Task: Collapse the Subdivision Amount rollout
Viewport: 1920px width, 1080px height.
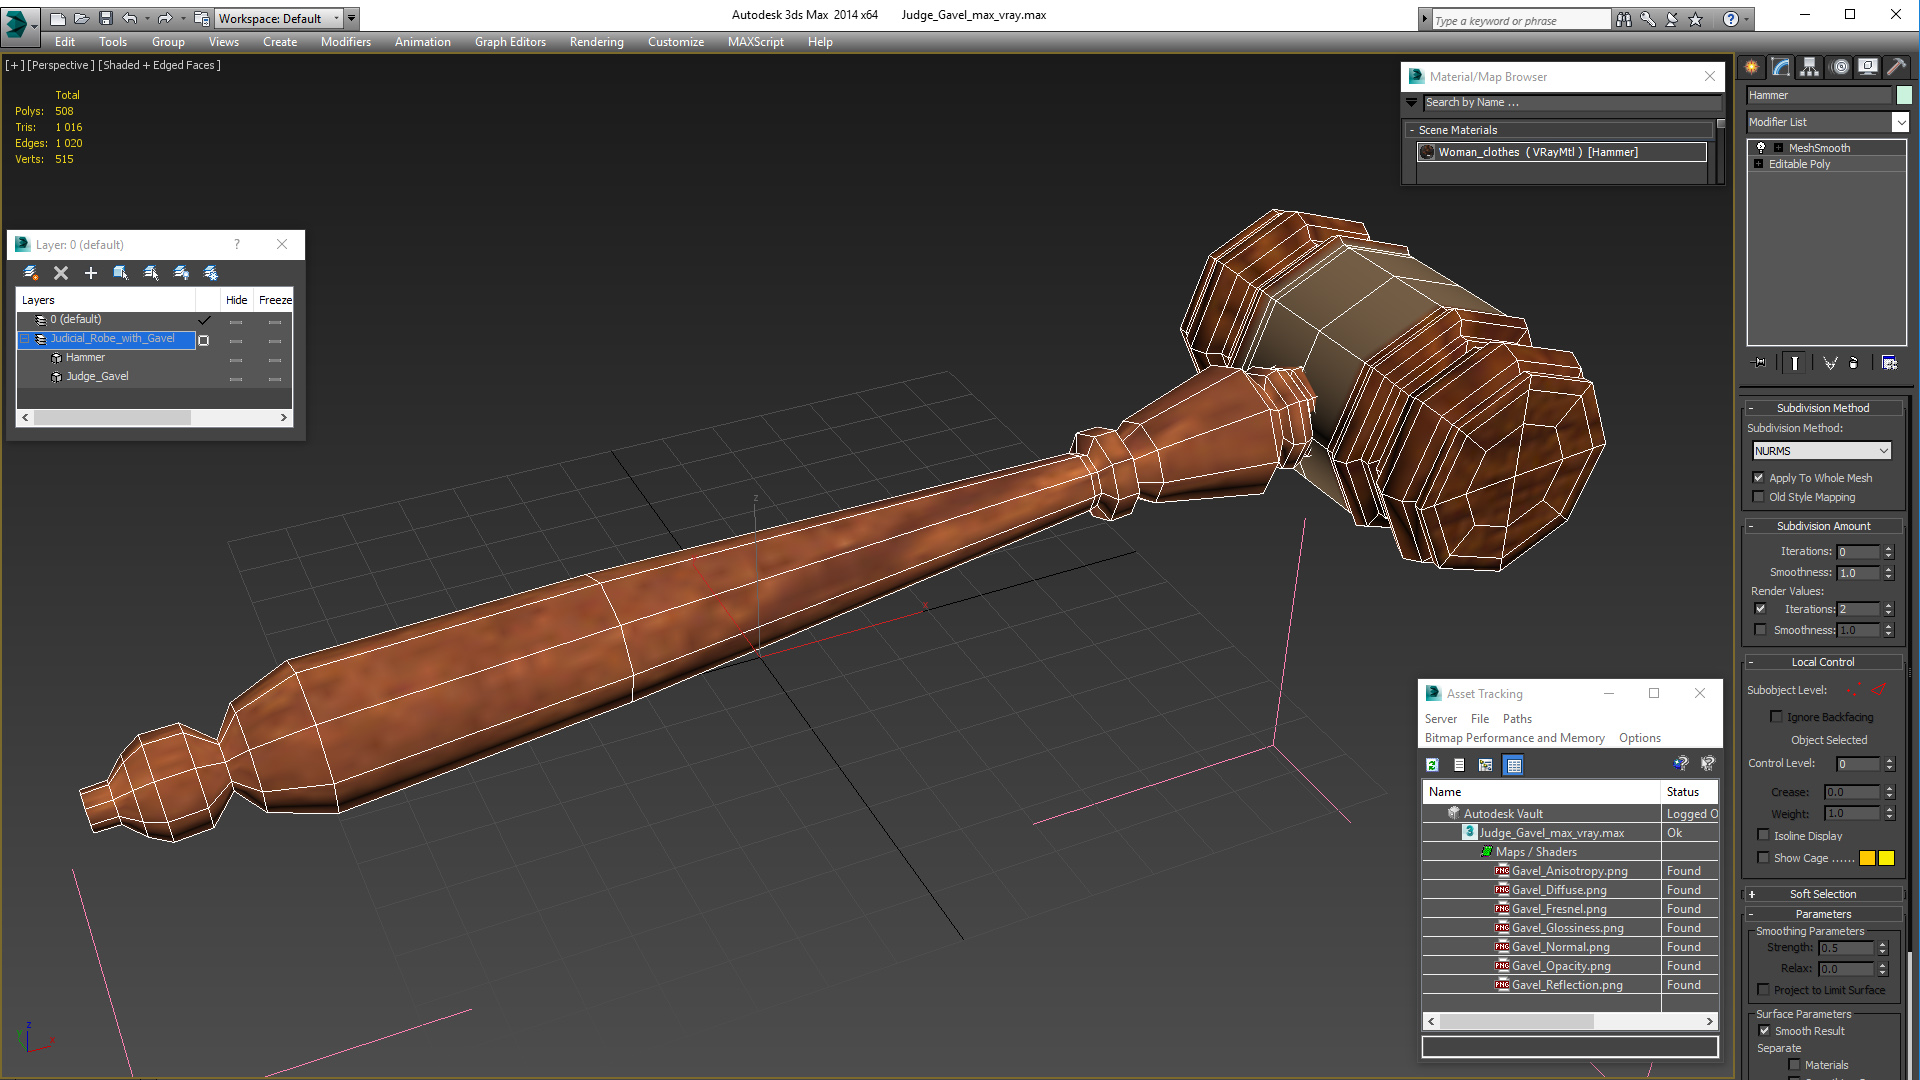Action: point(1822,526)
